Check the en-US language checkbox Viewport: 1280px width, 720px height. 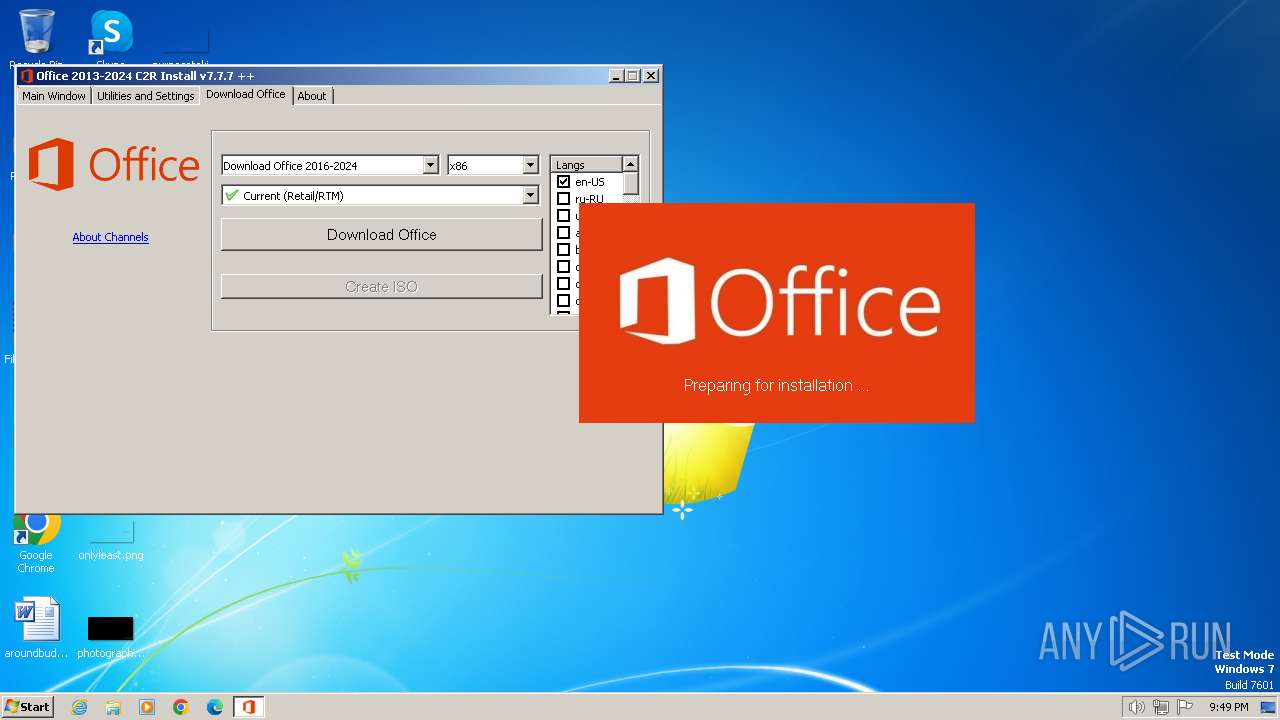(563, 182)
